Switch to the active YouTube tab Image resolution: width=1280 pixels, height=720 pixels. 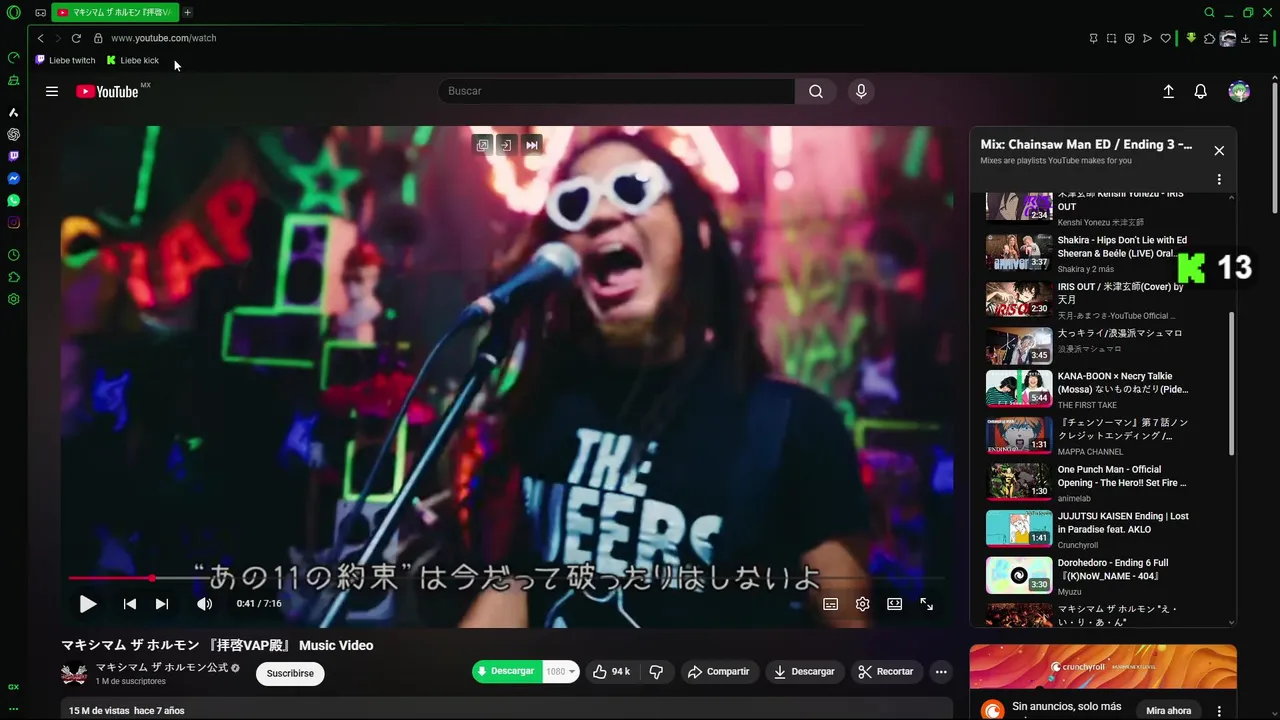pos(115,12)
